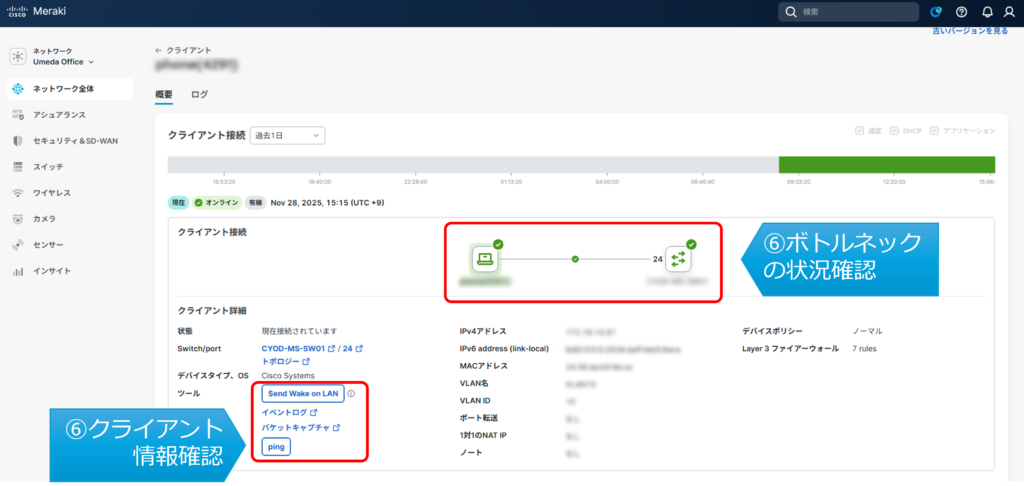The width and height of the screenshot is (1024, 486).
Task: Click the ノーマル device policy value
Action: (x=867, y=331)
